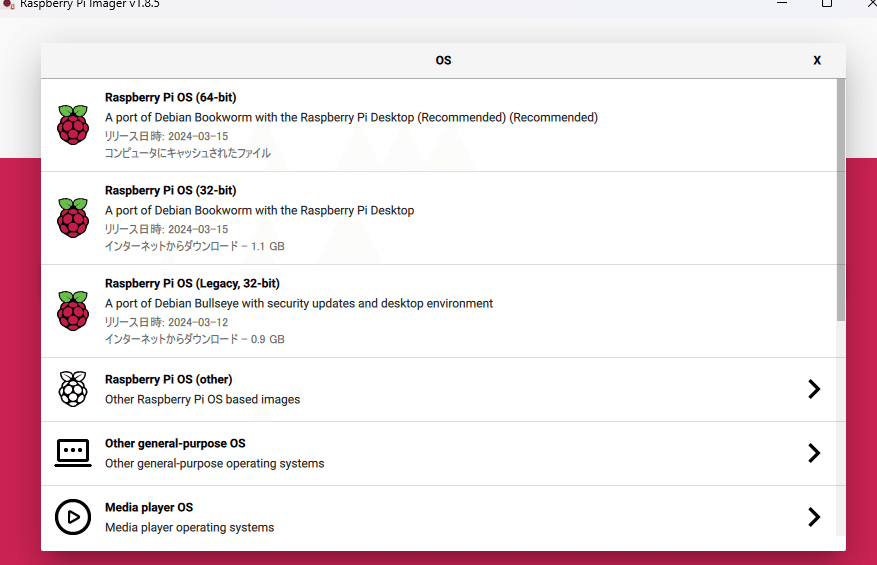The height and width of the screenshot is (565, 877).
Task: Expand Other general-purpose OS chevron
Action: [x=814, y=453]
